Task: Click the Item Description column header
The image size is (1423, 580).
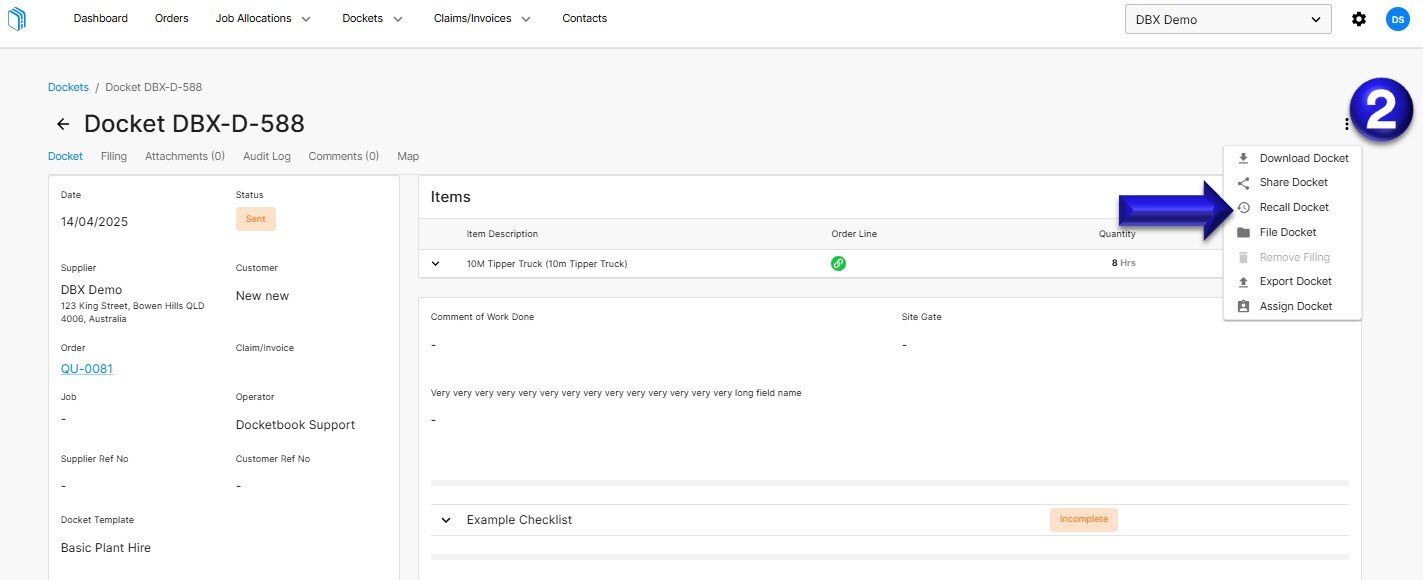Action: [x=502, y=234]
